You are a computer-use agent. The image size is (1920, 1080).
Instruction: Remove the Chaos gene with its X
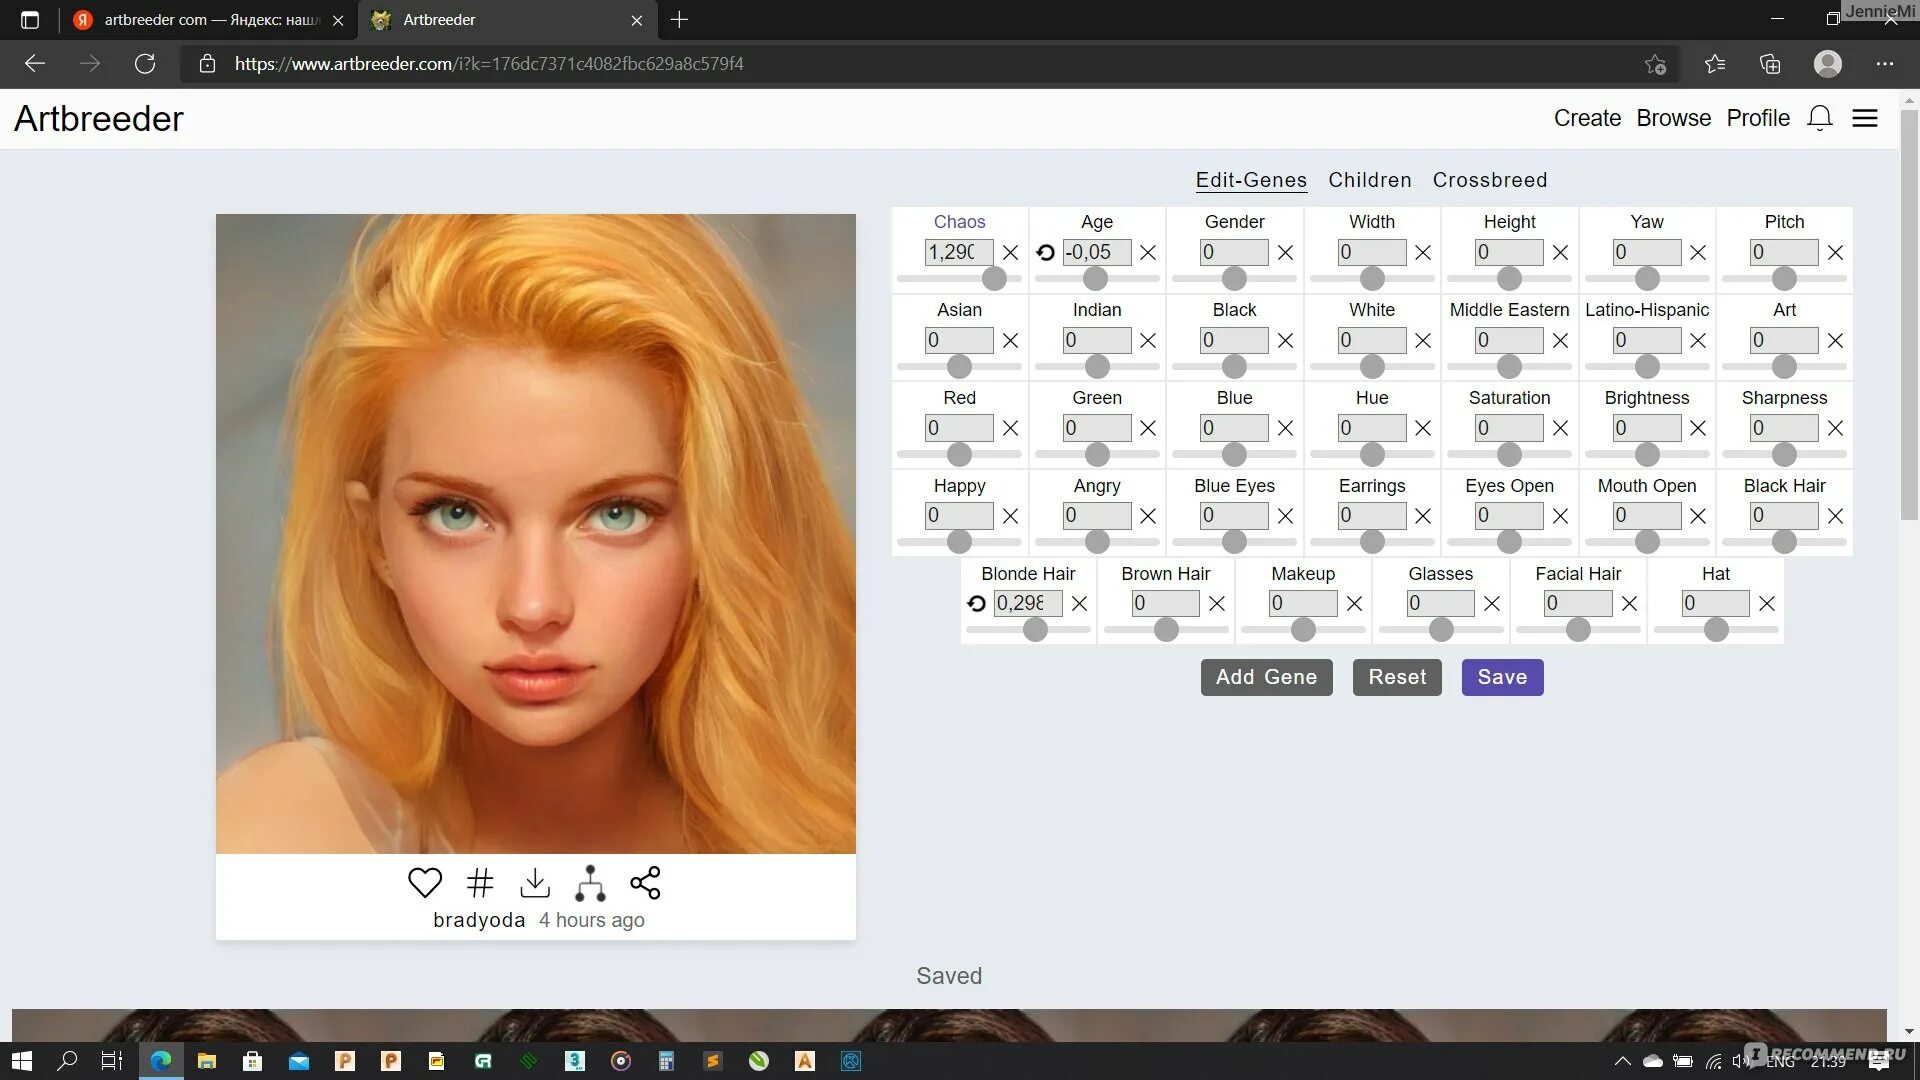click(1011, 253)
